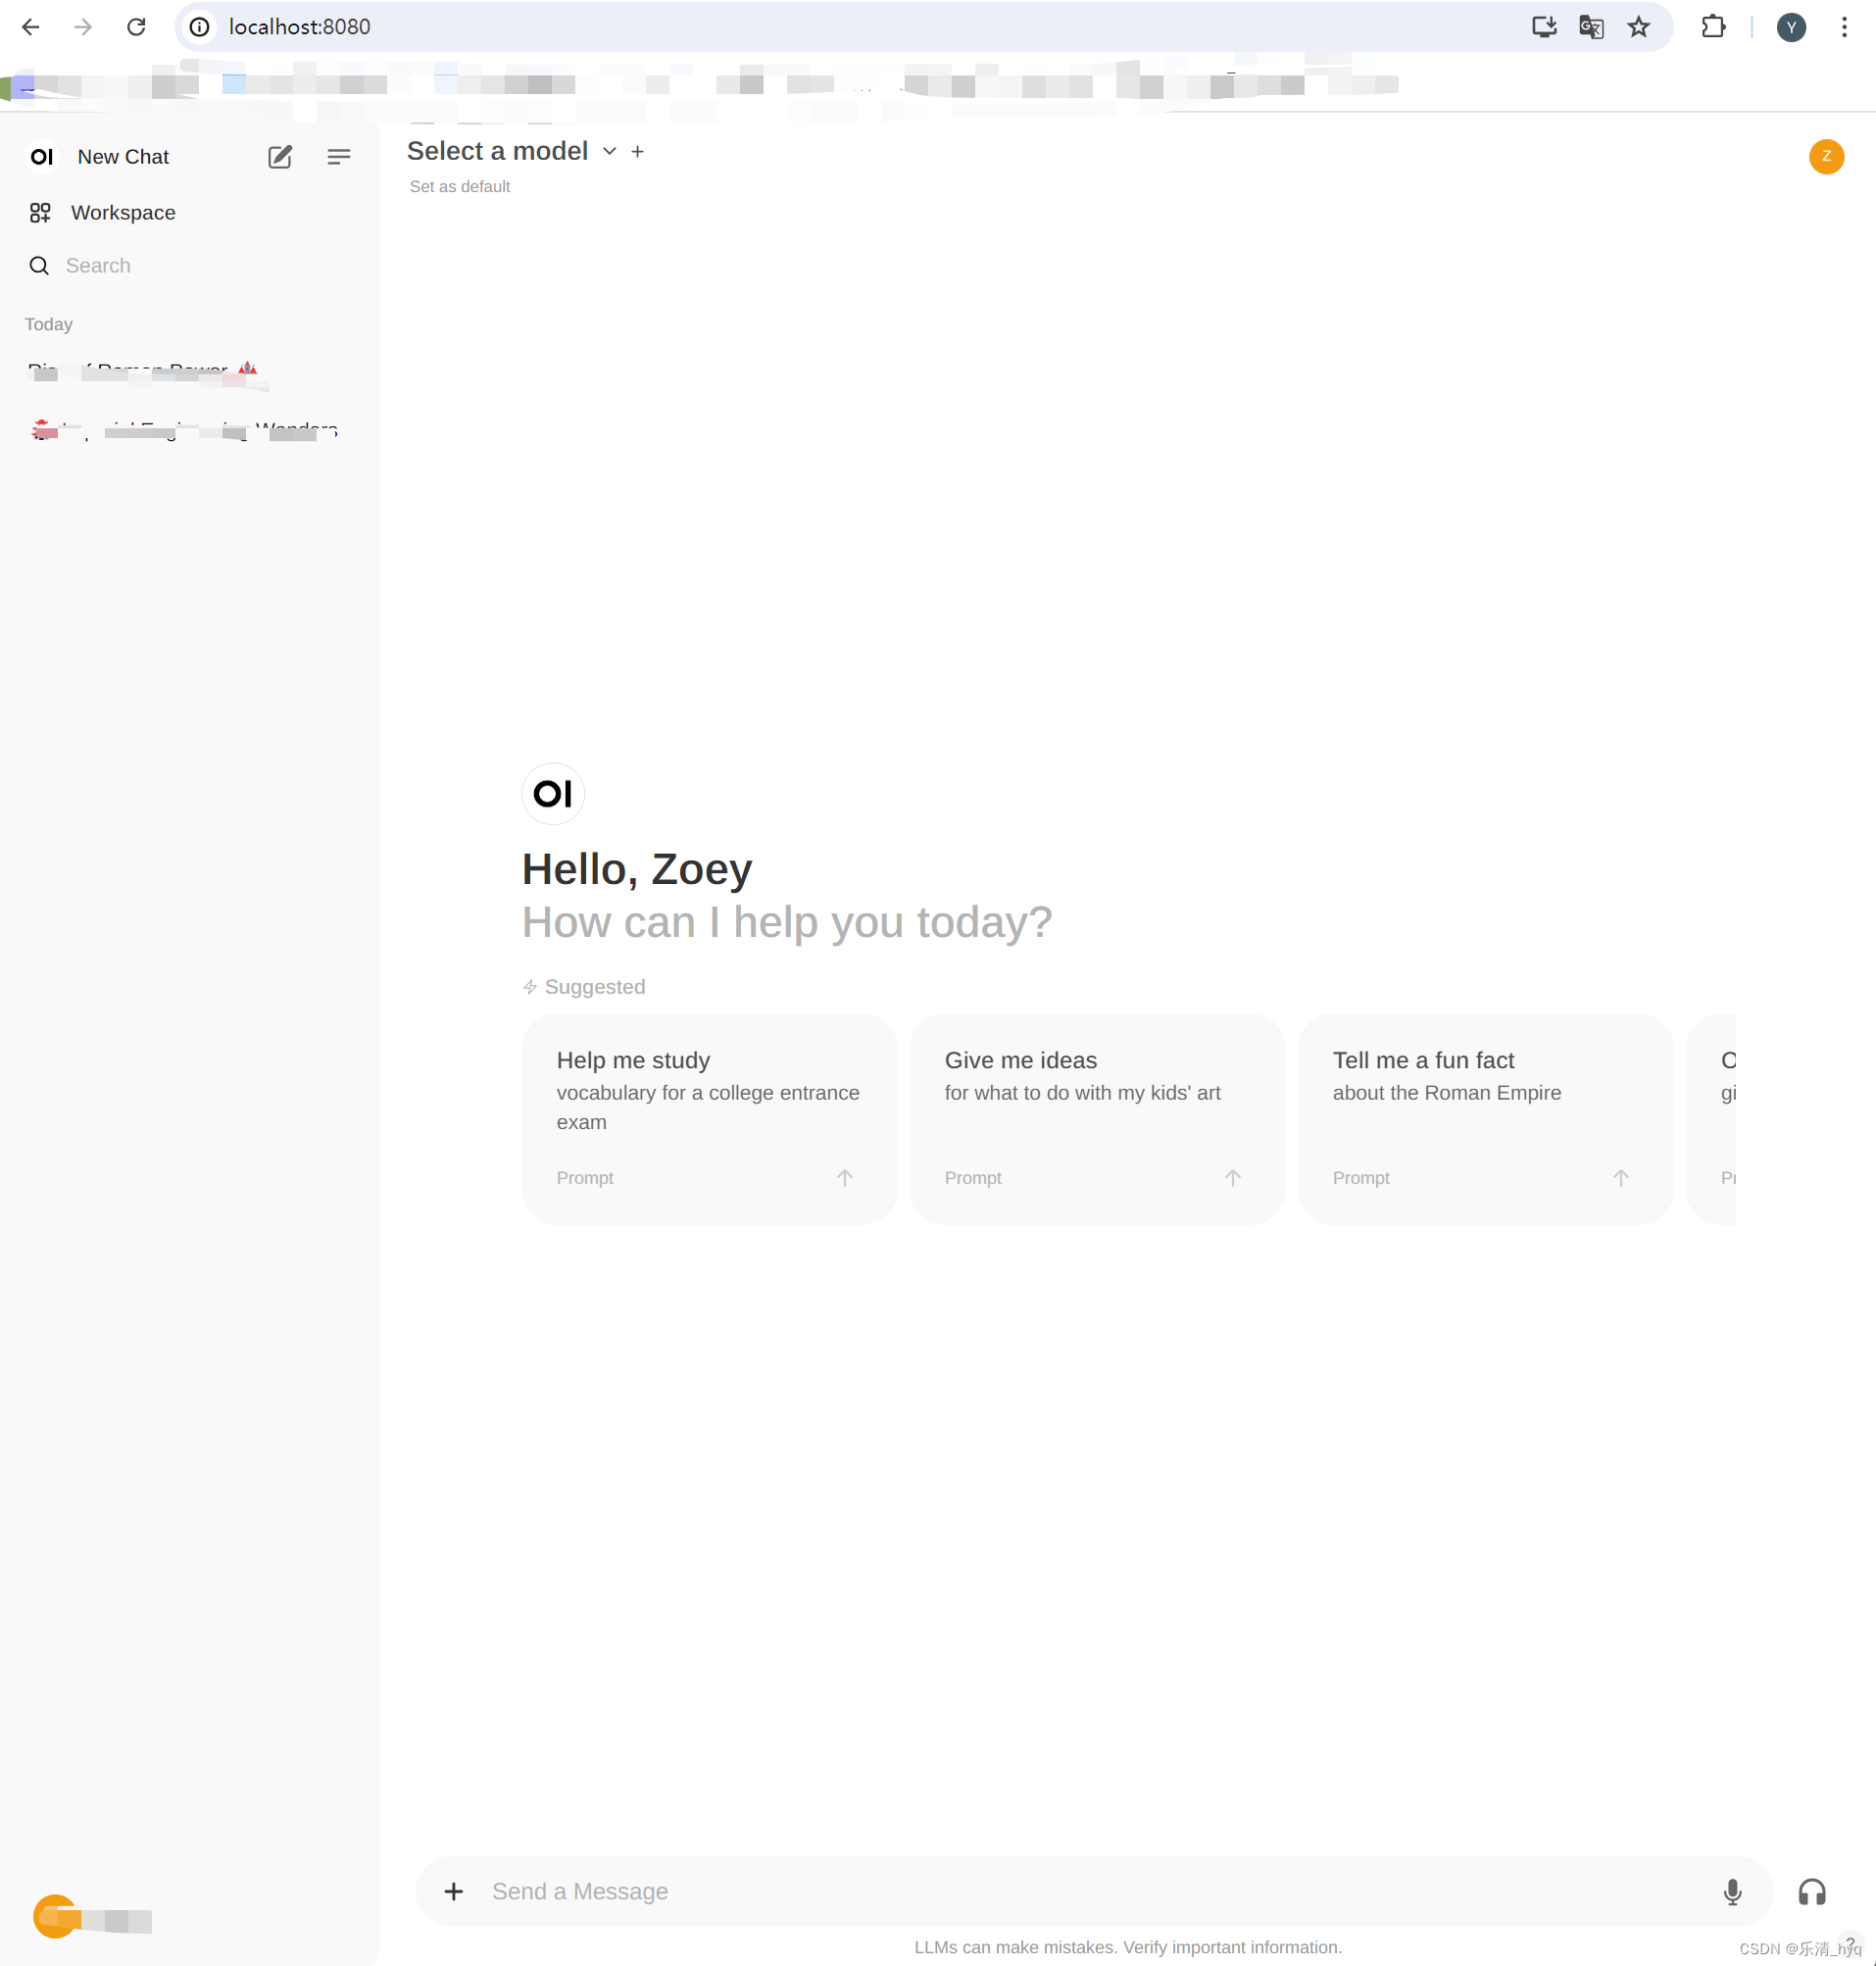
Task: Start voice input with microphone icon
Action: (x=1733, y=1891)
